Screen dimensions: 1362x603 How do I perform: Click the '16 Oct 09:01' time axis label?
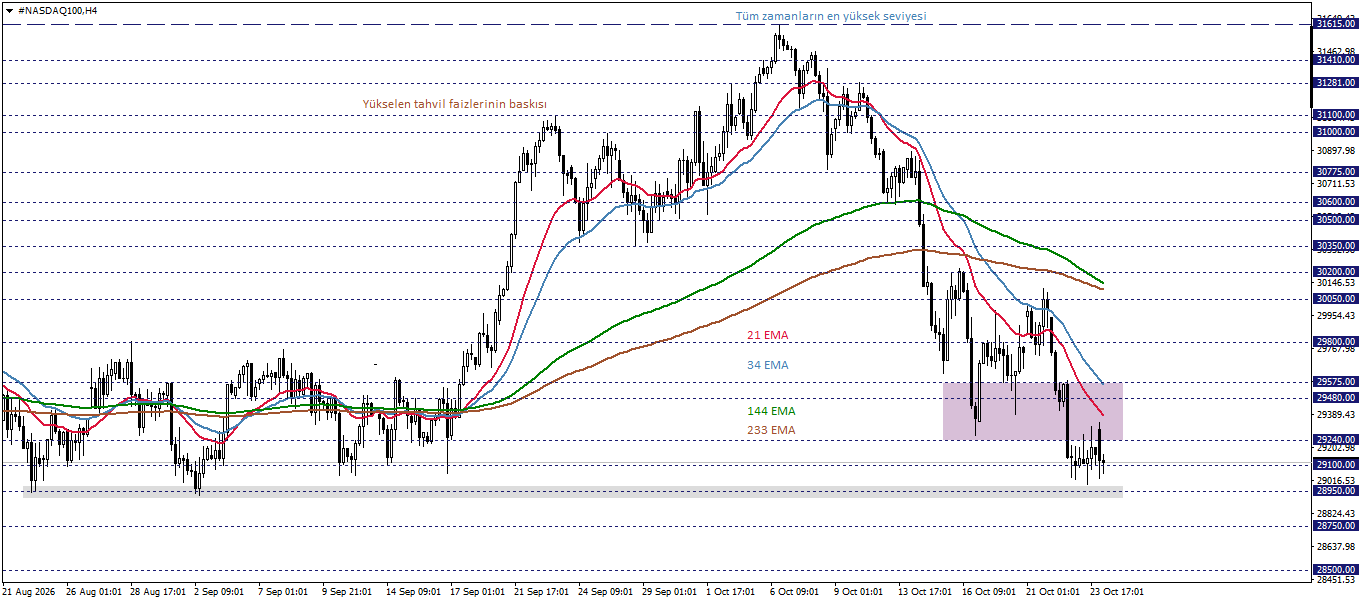990,592
